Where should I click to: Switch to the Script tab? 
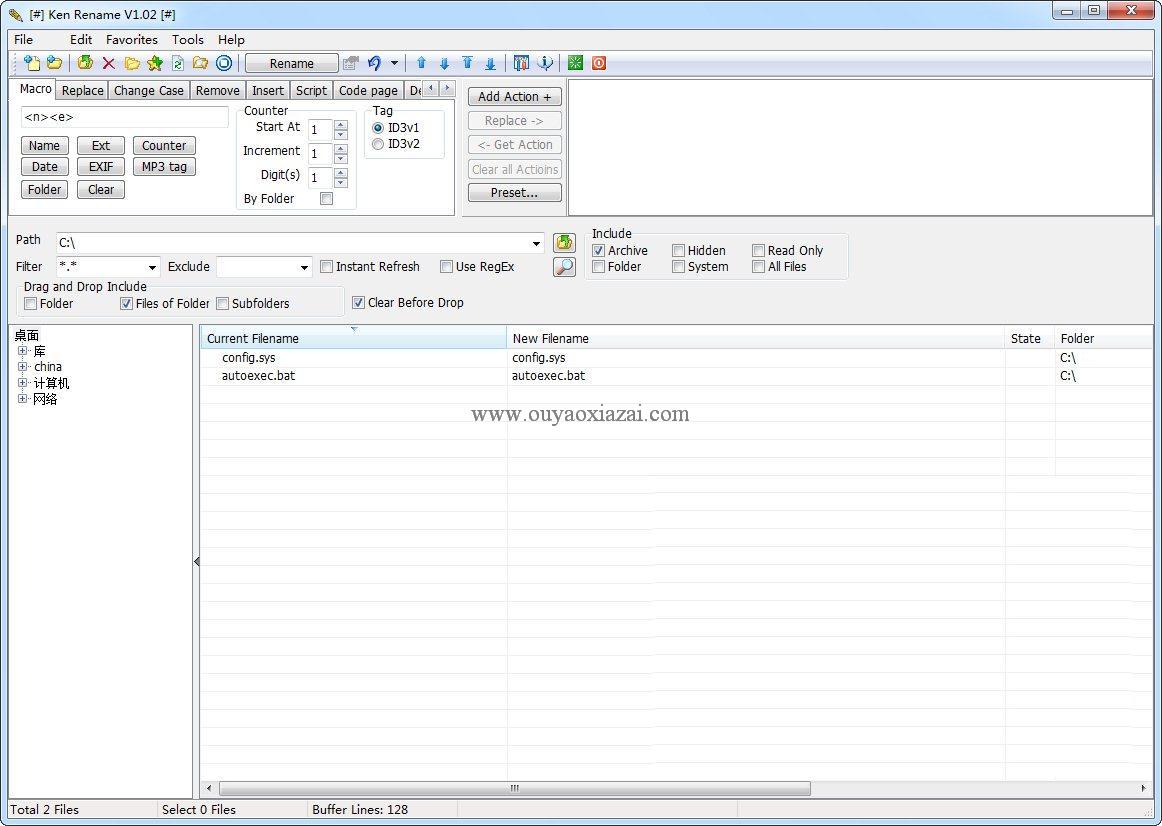pos(311,90)
